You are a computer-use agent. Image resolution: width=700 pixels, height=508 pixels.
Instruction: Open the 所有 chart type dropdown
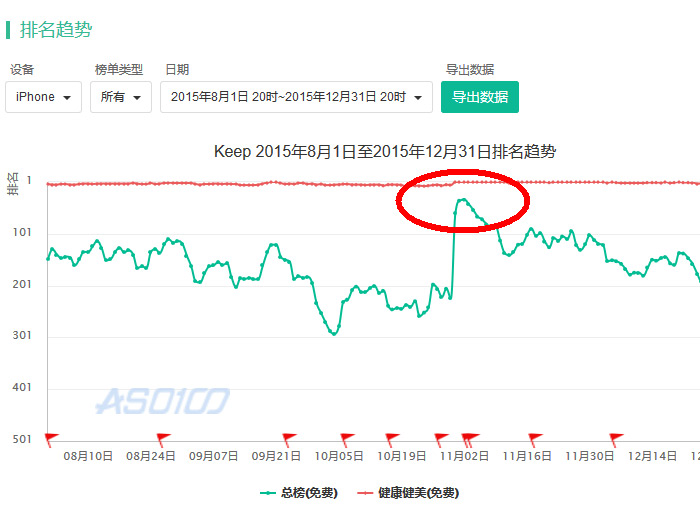pyautogui.click(x=121, y=97)
